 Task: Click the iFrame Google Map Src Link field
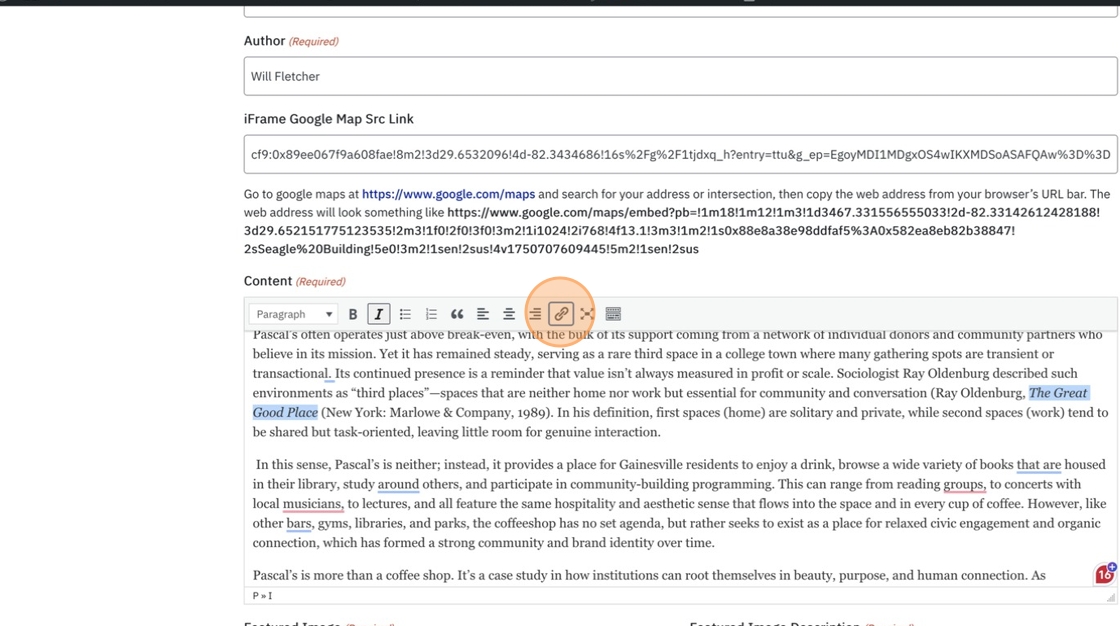pos(680,154)
